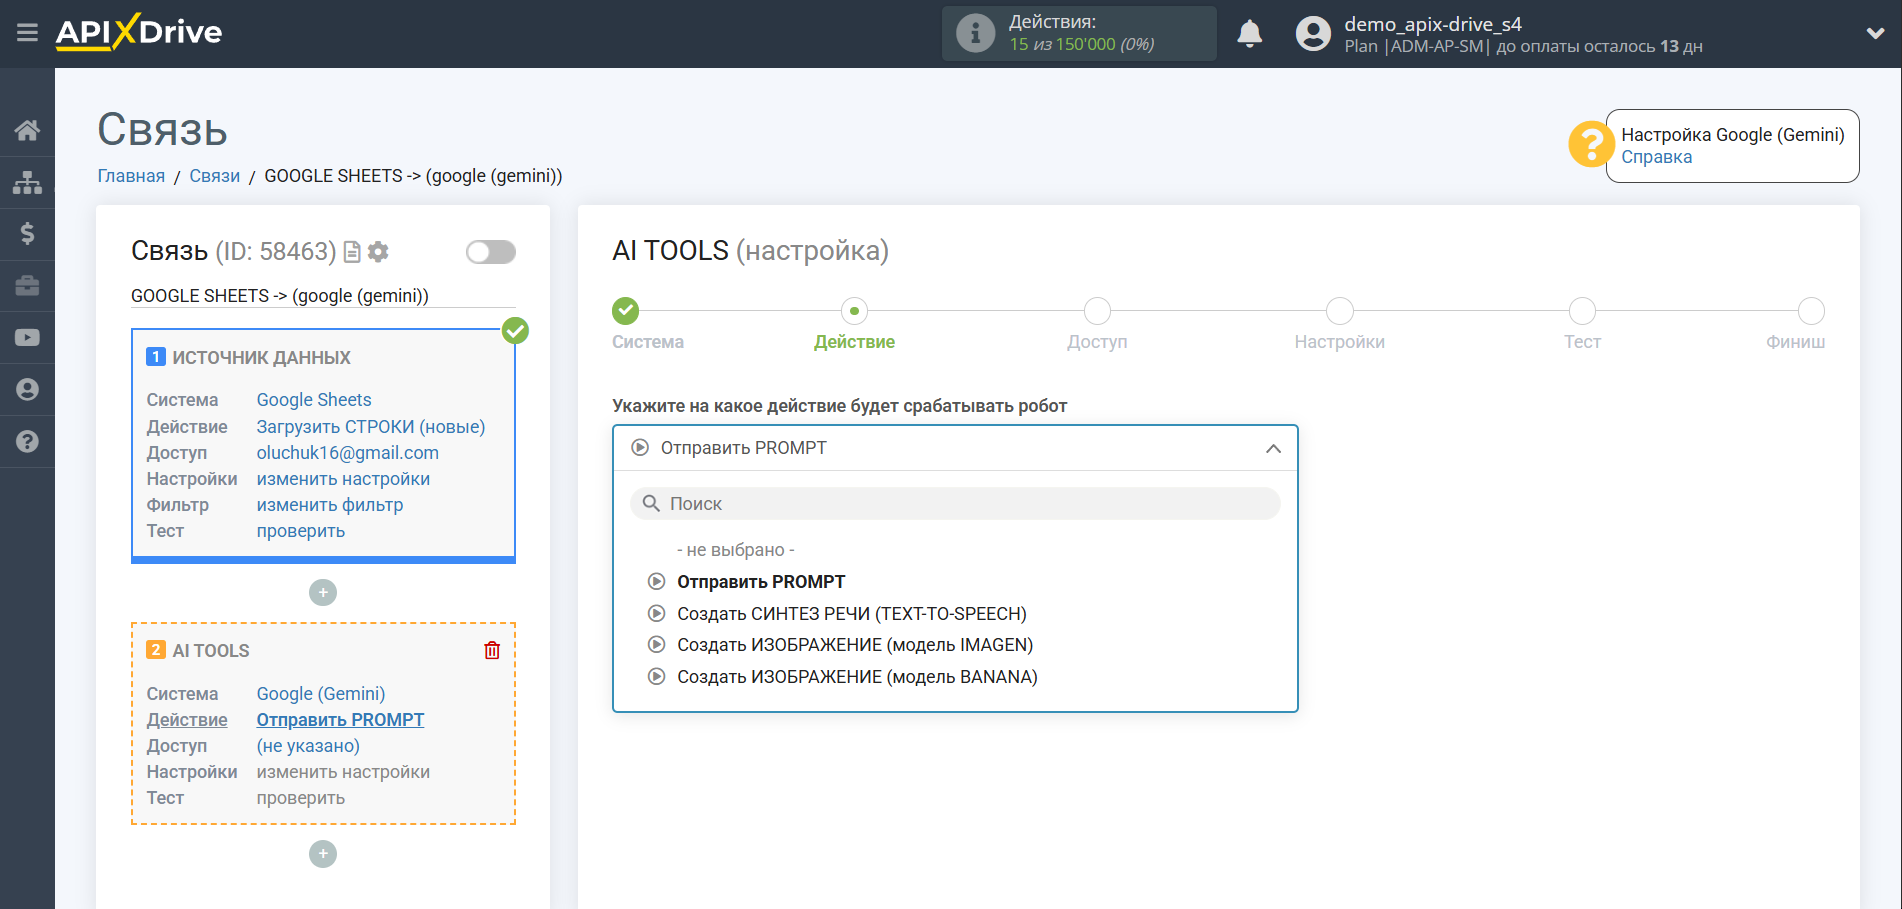1902x909 pixels.
Task: Add a step after the AI TOOLS block
Action: point(323,854)
